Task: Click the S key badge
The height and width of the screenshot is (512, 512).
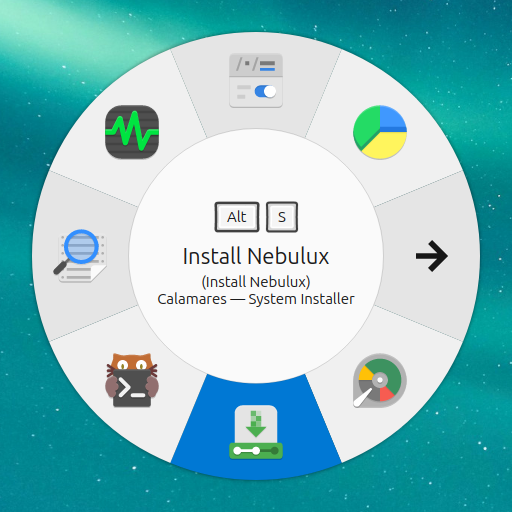Action: tap(282, 217)
